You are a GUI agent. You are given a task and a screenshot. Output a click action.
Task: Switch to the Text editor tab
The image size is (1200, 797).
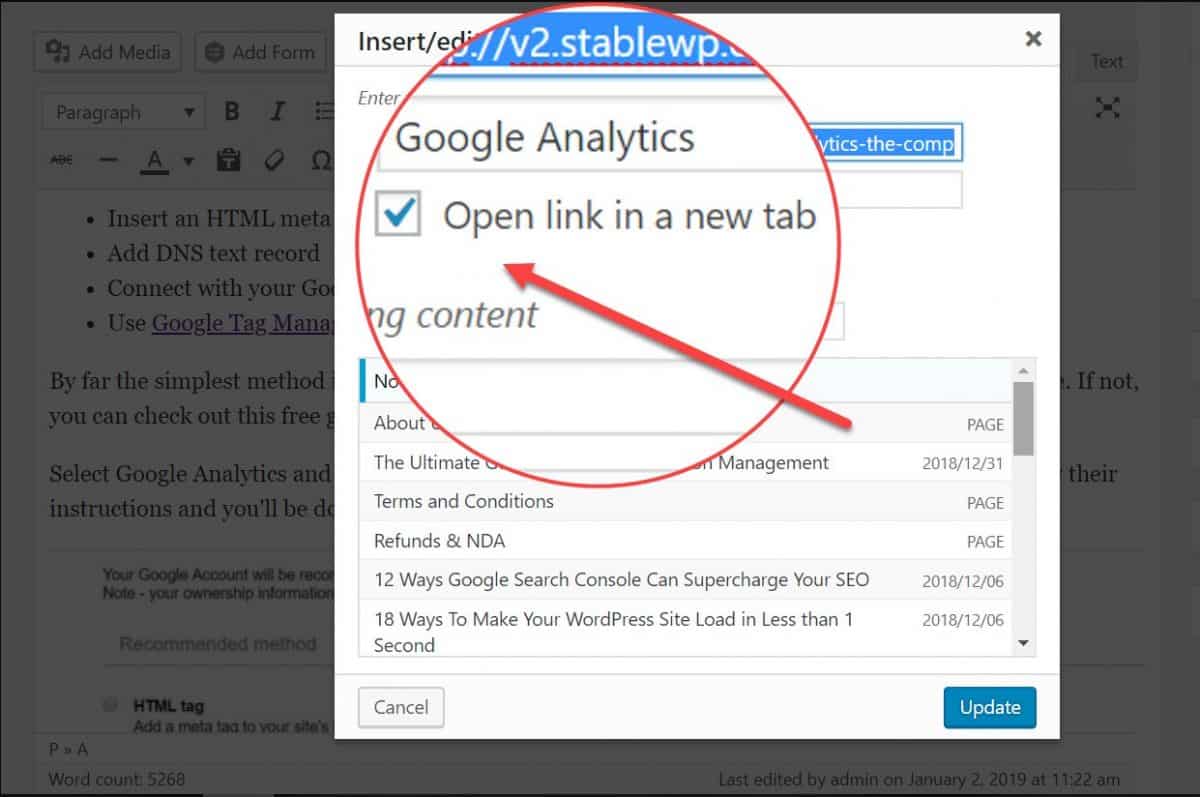click(1106, 61)
